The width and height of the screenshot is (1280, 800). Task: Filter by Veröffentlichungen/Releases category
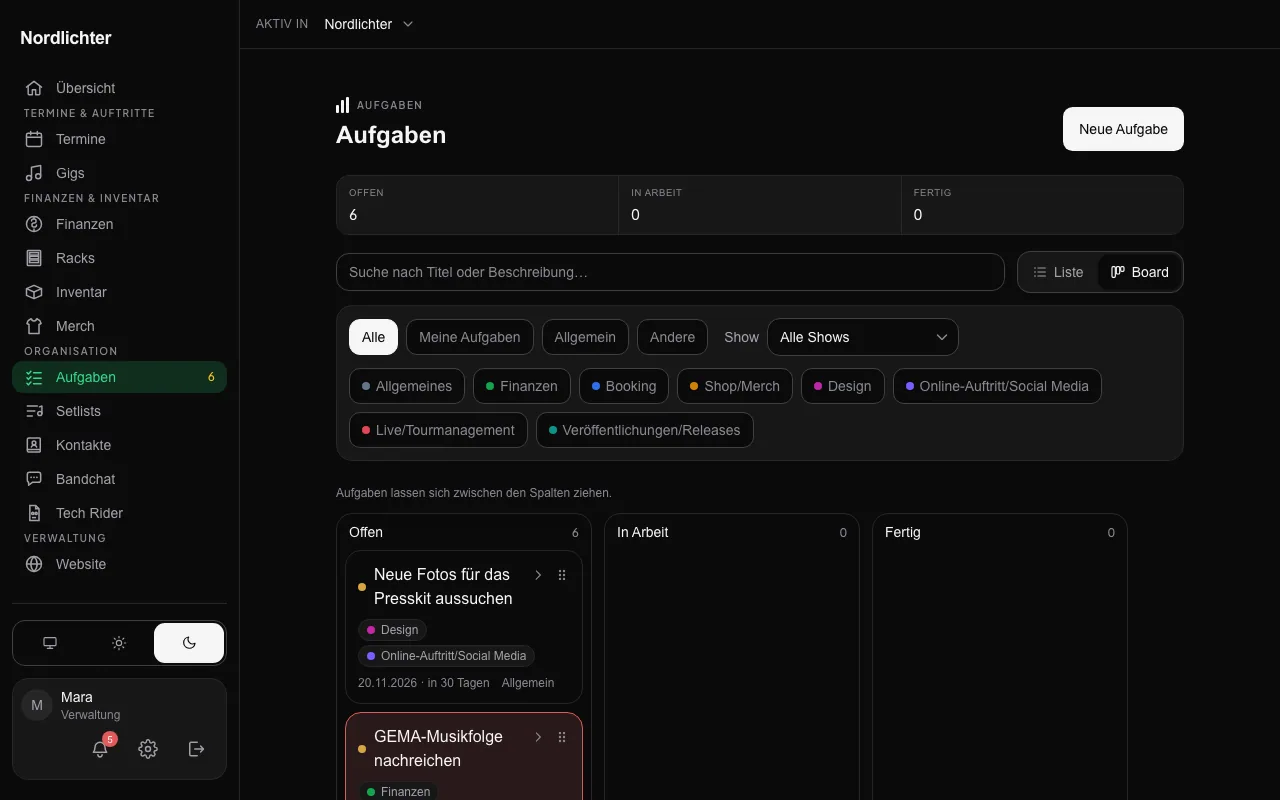(645, 430)
